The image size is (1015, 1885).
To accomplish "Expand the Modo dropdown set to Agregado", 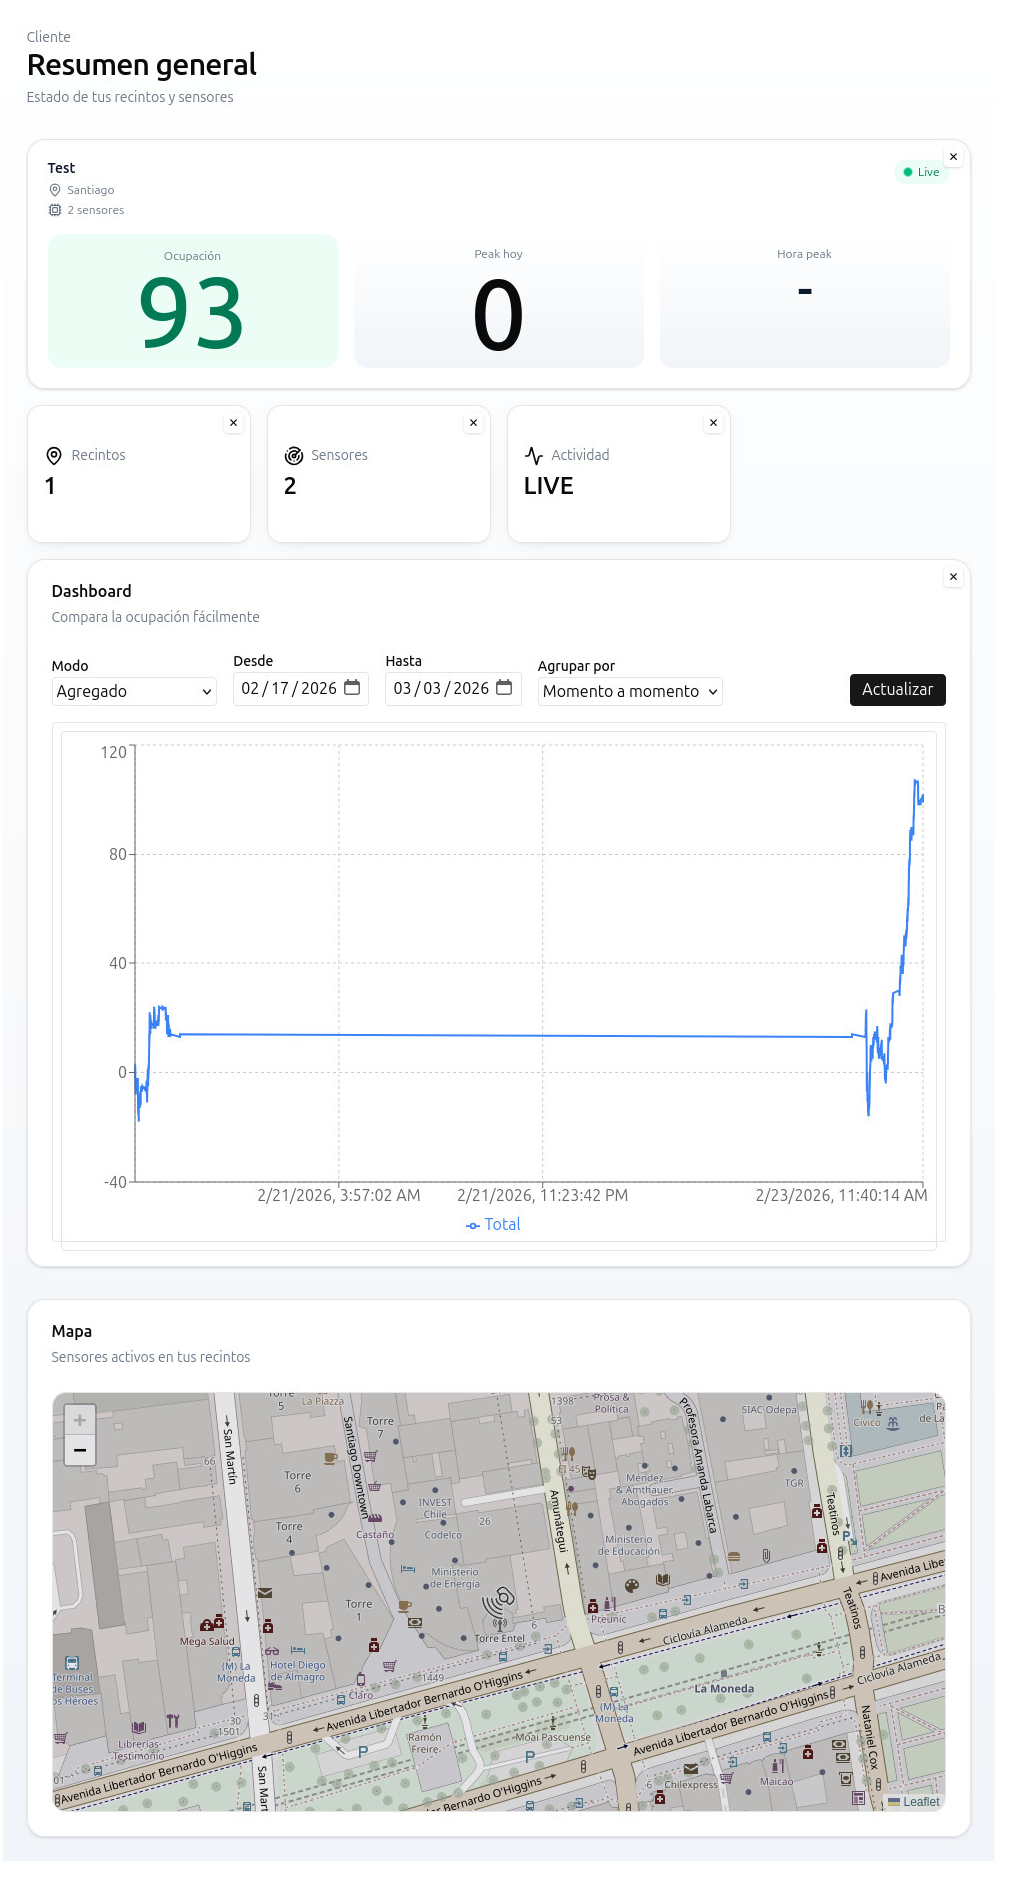I will (134, 691).
